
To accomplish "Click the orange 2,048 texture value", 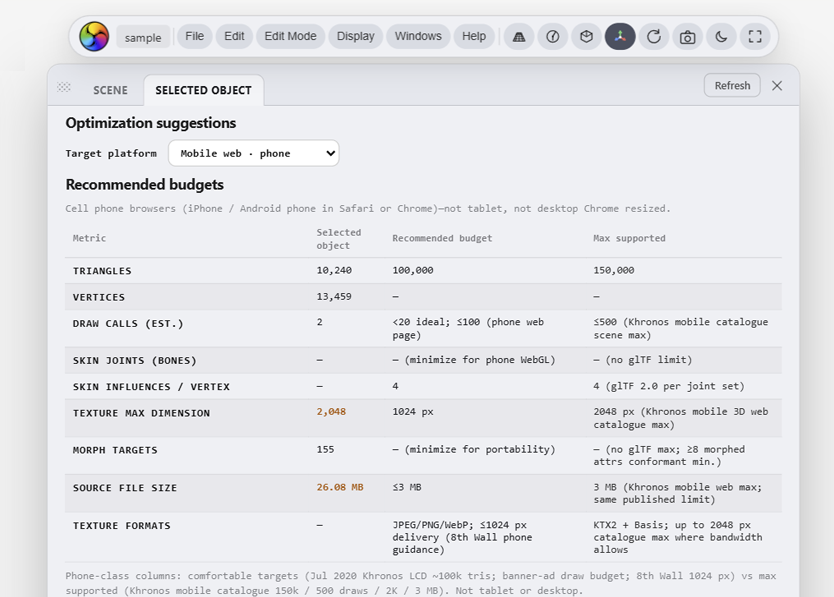I will click(x=331, y=412).
